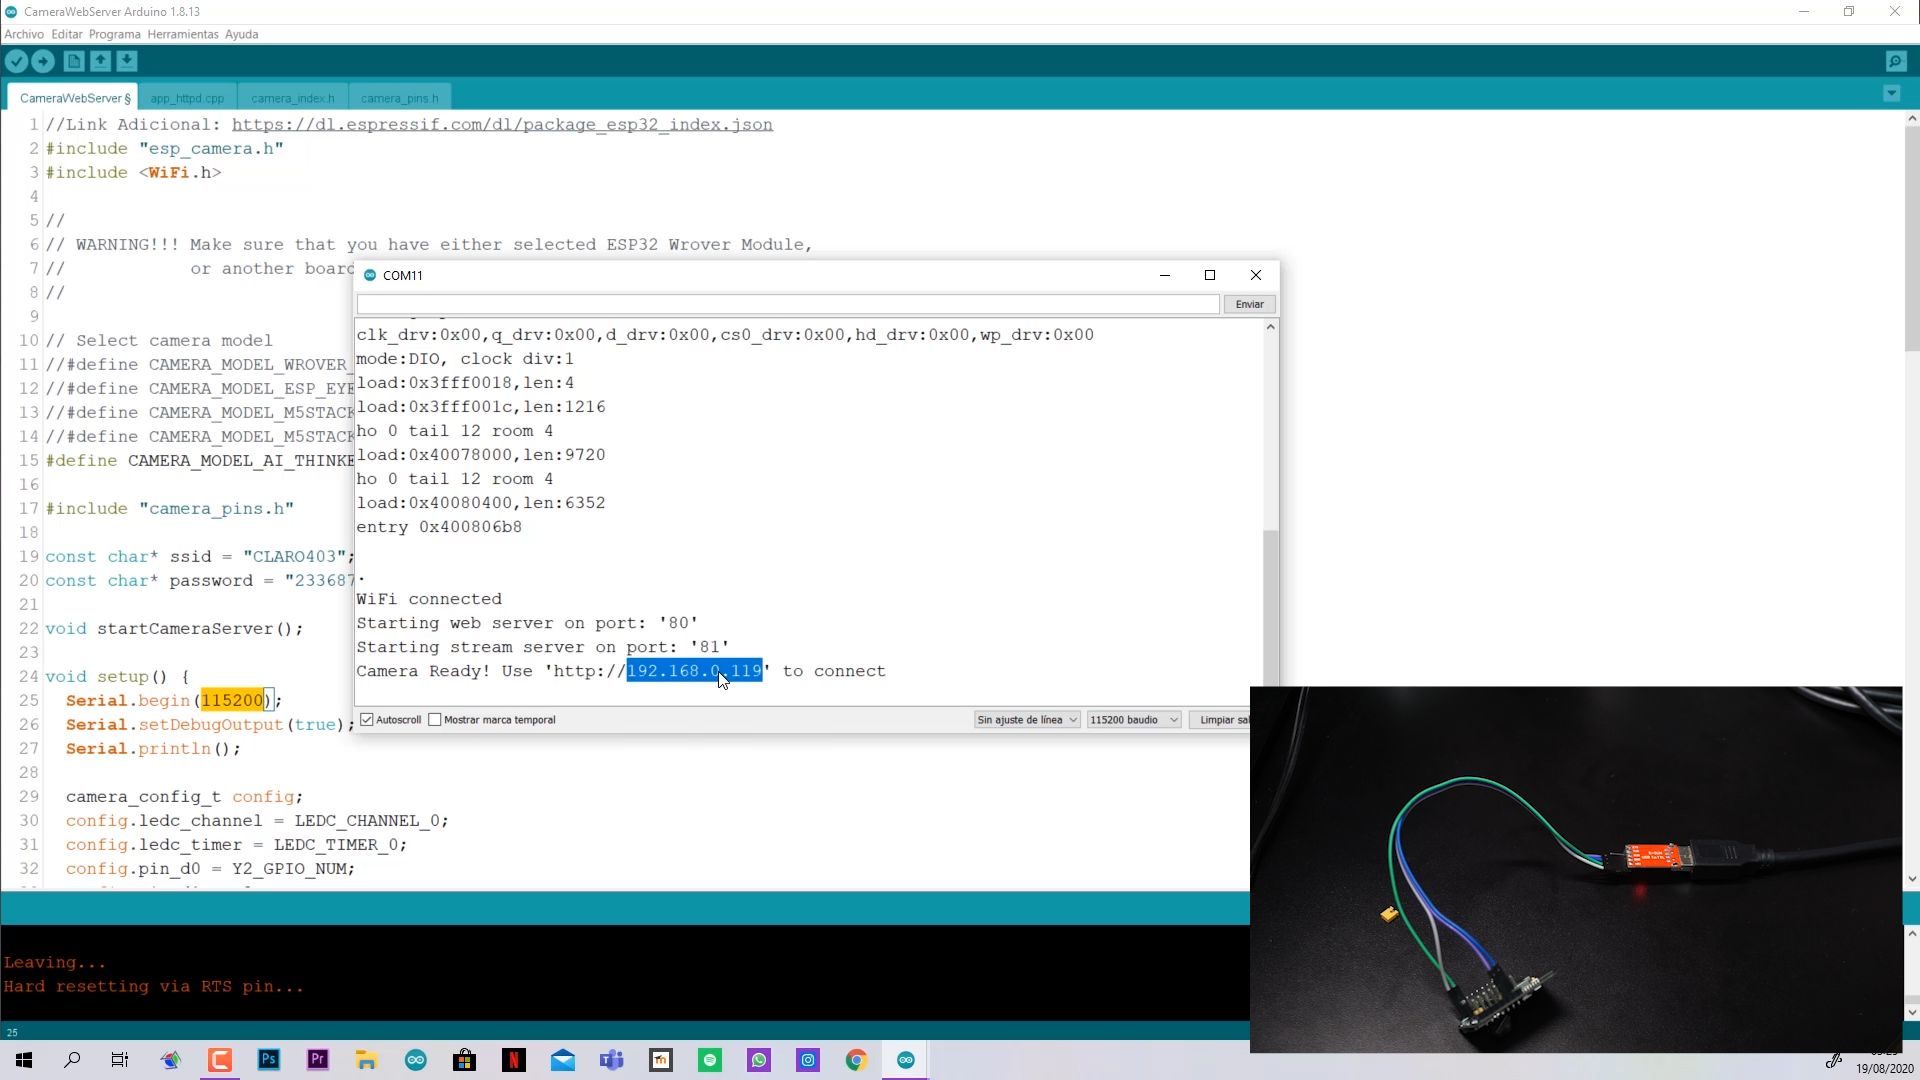Open the Serial Monitor icon
This screenshot has width=1920, height=1080.
[1896, 61]
